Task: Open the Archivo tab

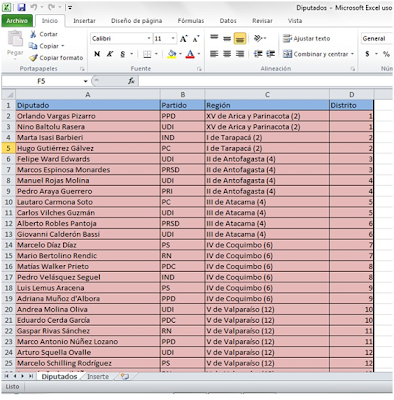Action: (x=17, y=21)
